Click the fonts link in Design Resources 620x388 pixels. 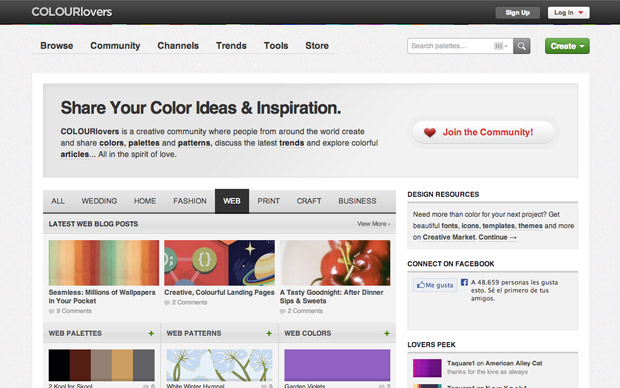450,226
